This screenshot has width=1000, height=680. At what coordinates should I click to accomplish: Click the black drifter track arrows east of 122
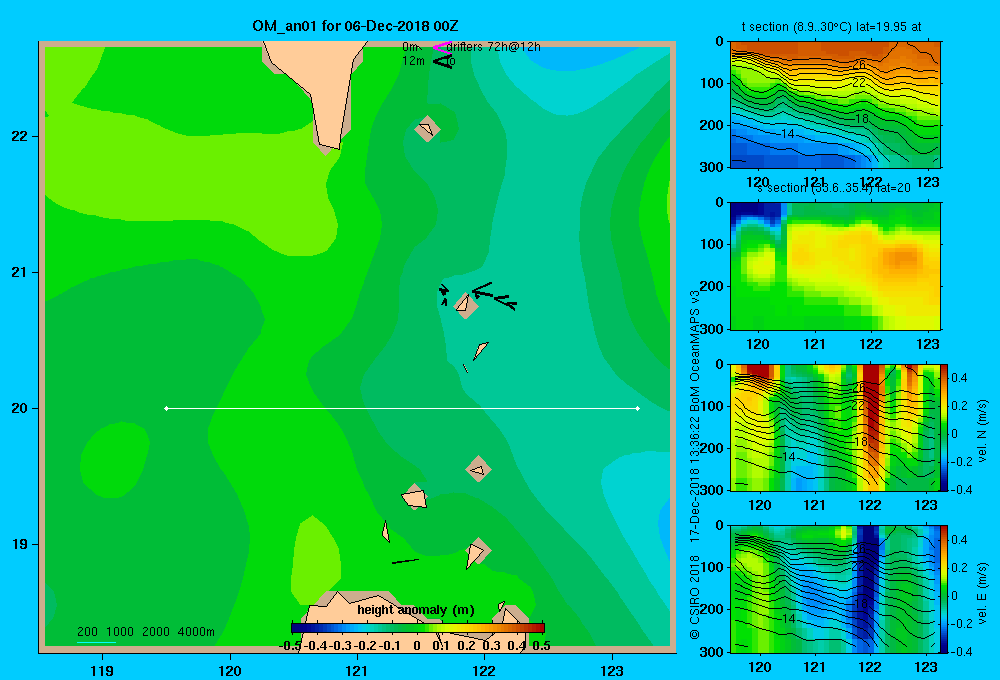pyautogui.click(x=494, y=296)
